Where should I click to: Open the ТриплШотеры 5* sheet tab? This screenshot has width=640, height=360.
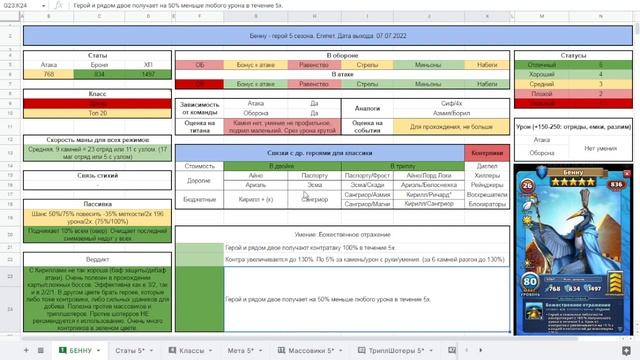pyautogui.click(x=396, y=350)
